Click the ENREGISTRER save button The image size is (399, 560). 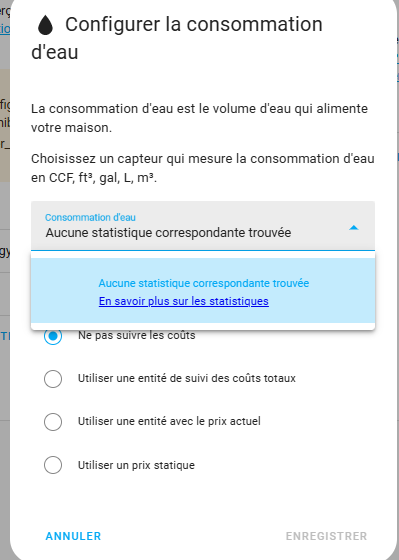326,536
